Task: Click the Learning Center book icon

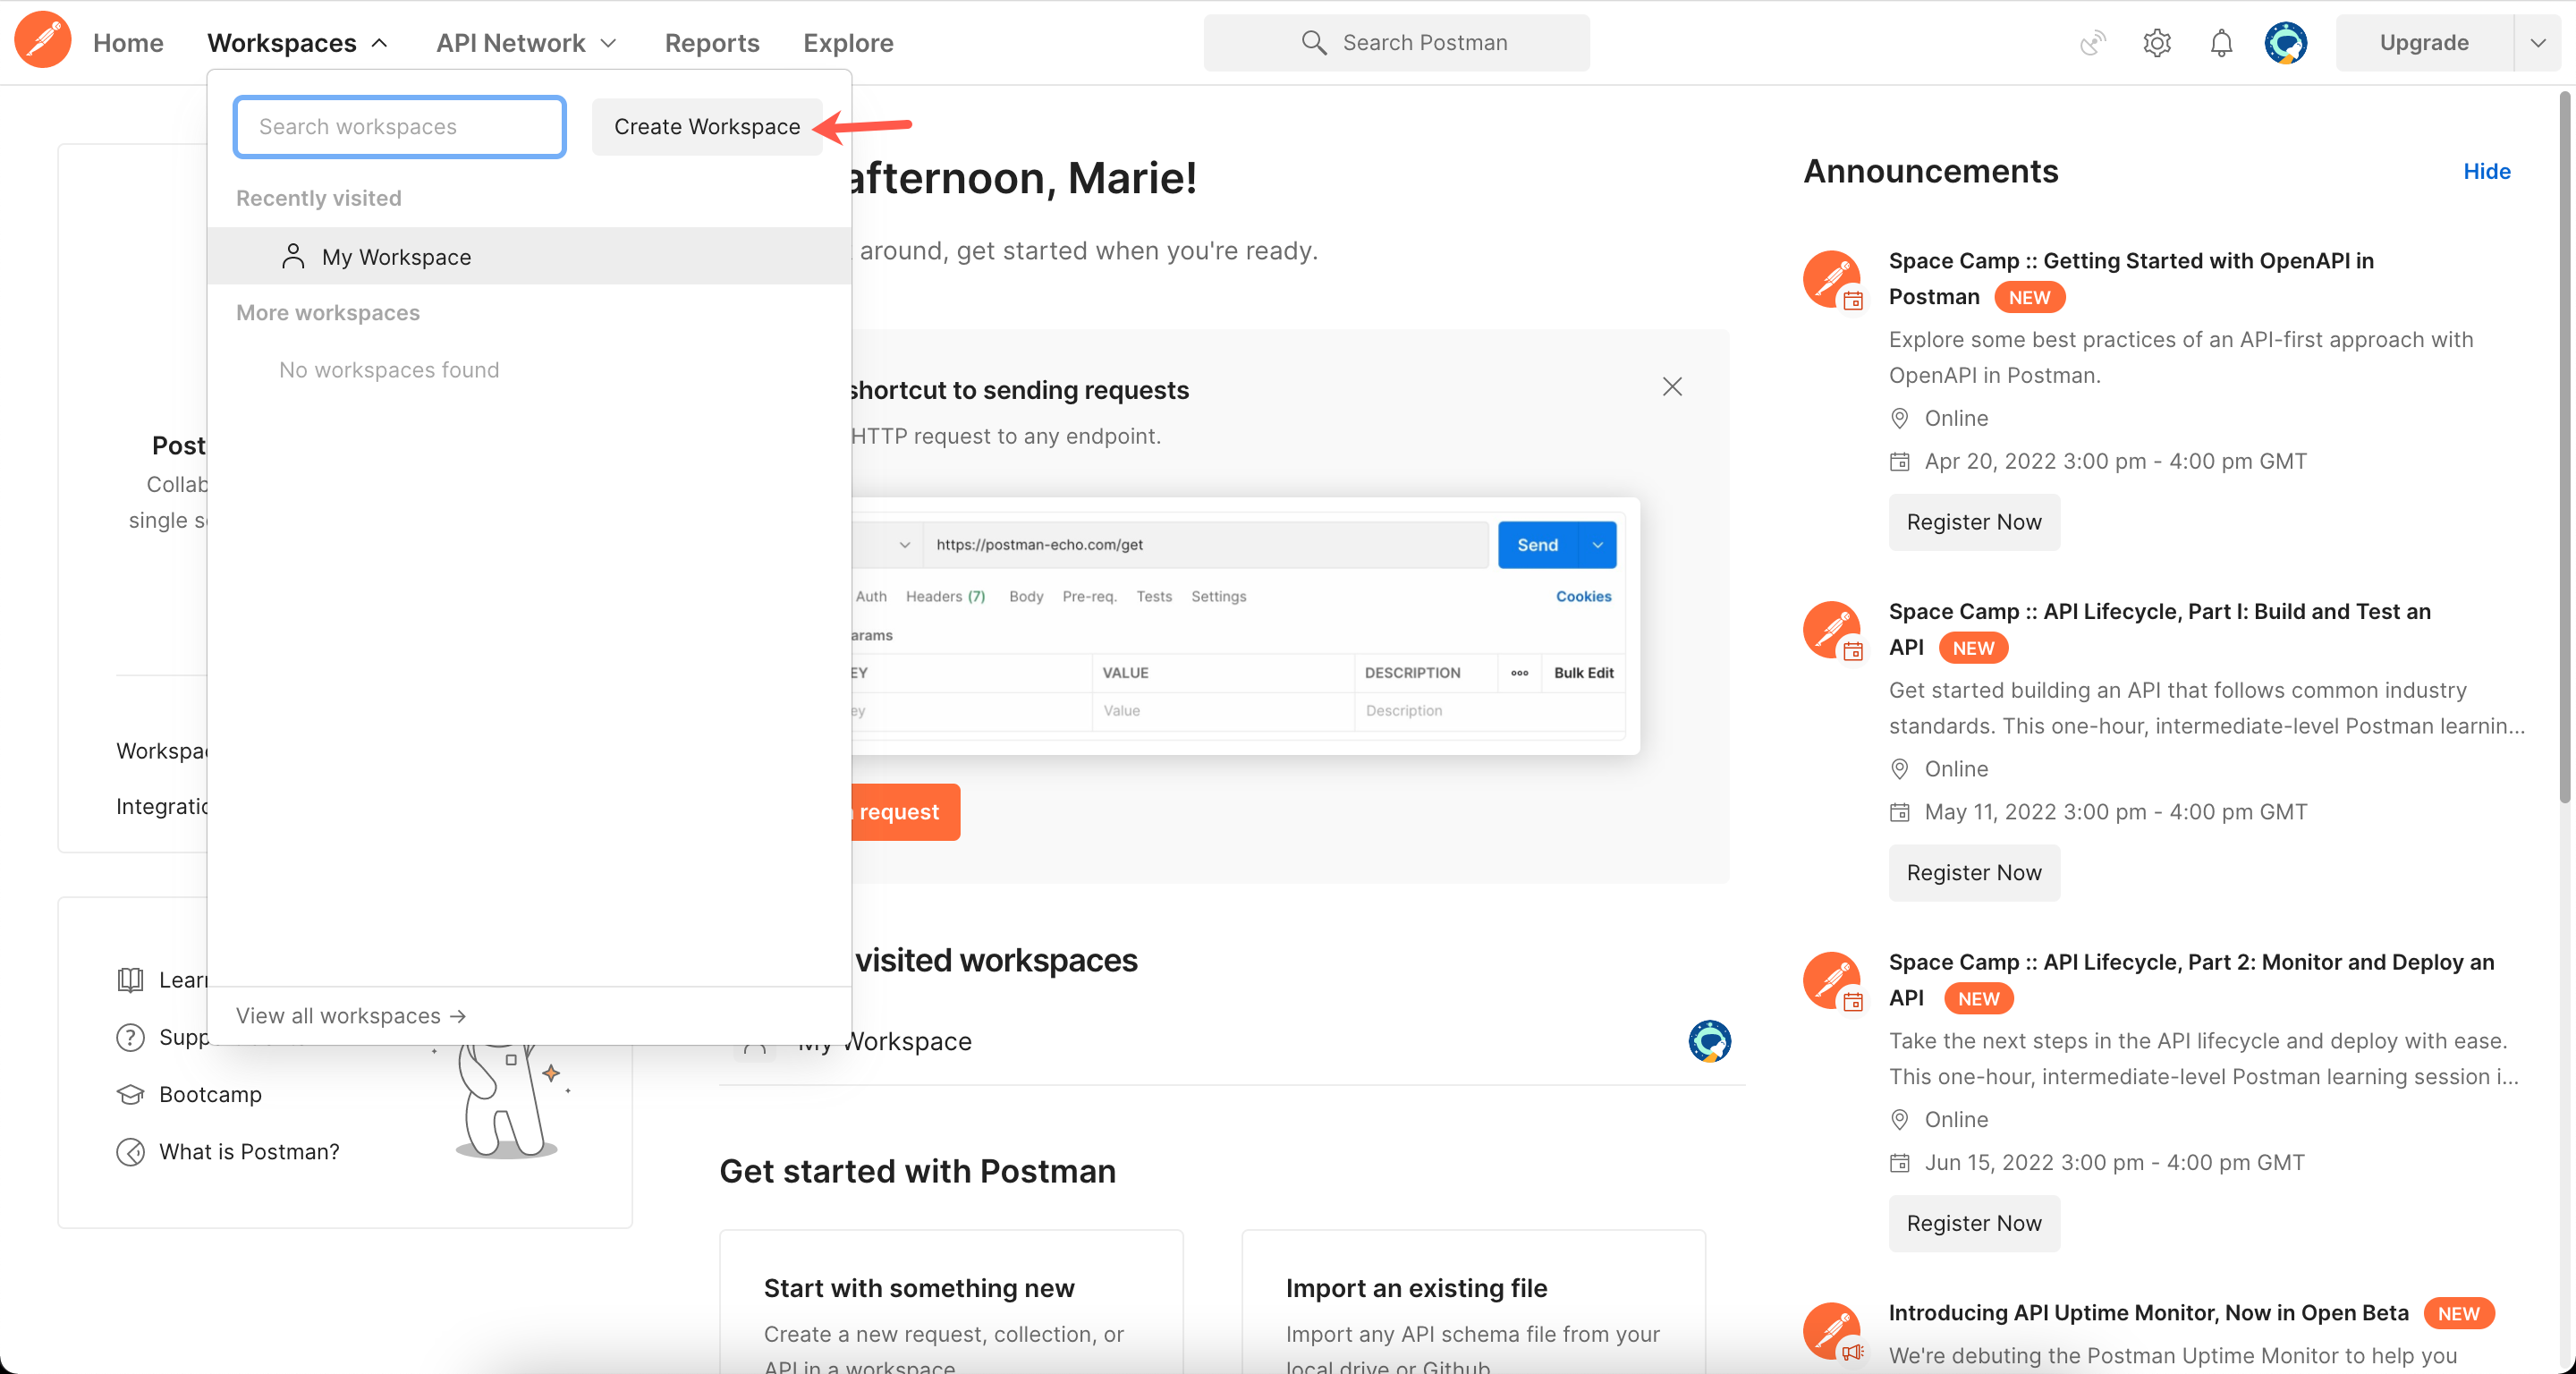Action: pos(130,980)
